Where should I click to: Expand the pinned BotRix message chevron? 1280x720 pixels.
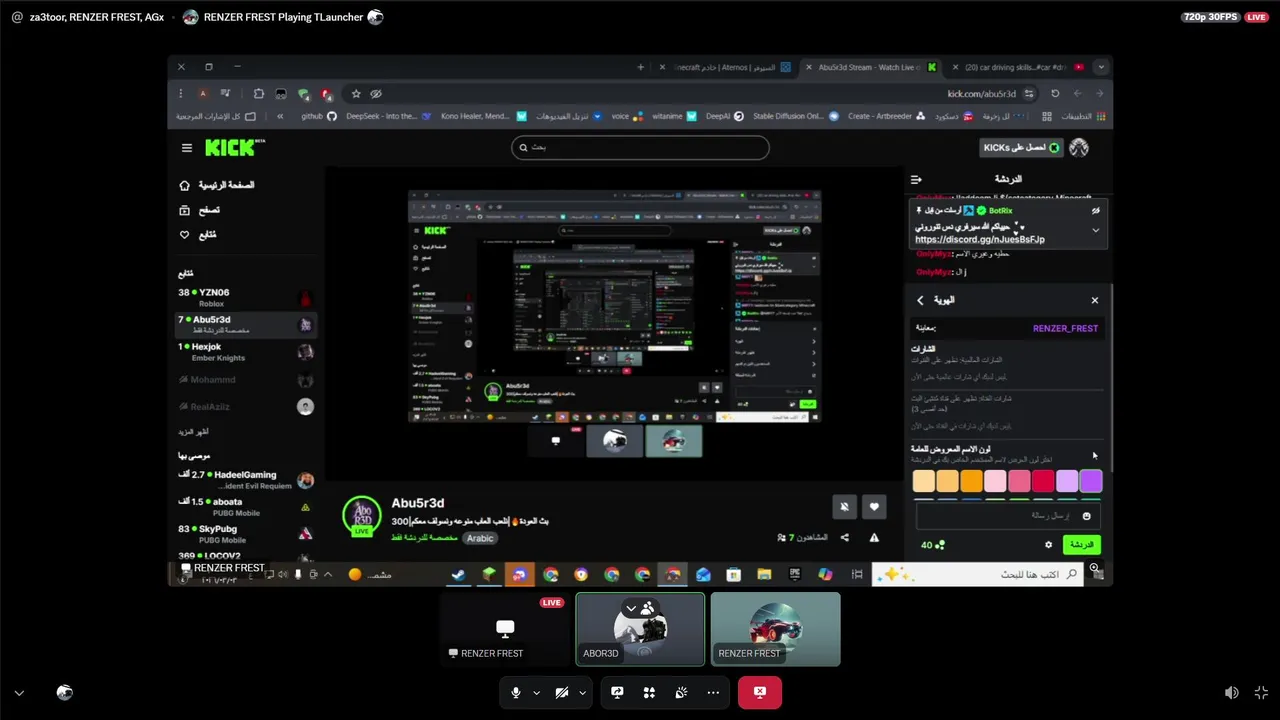click(1096, 230)
